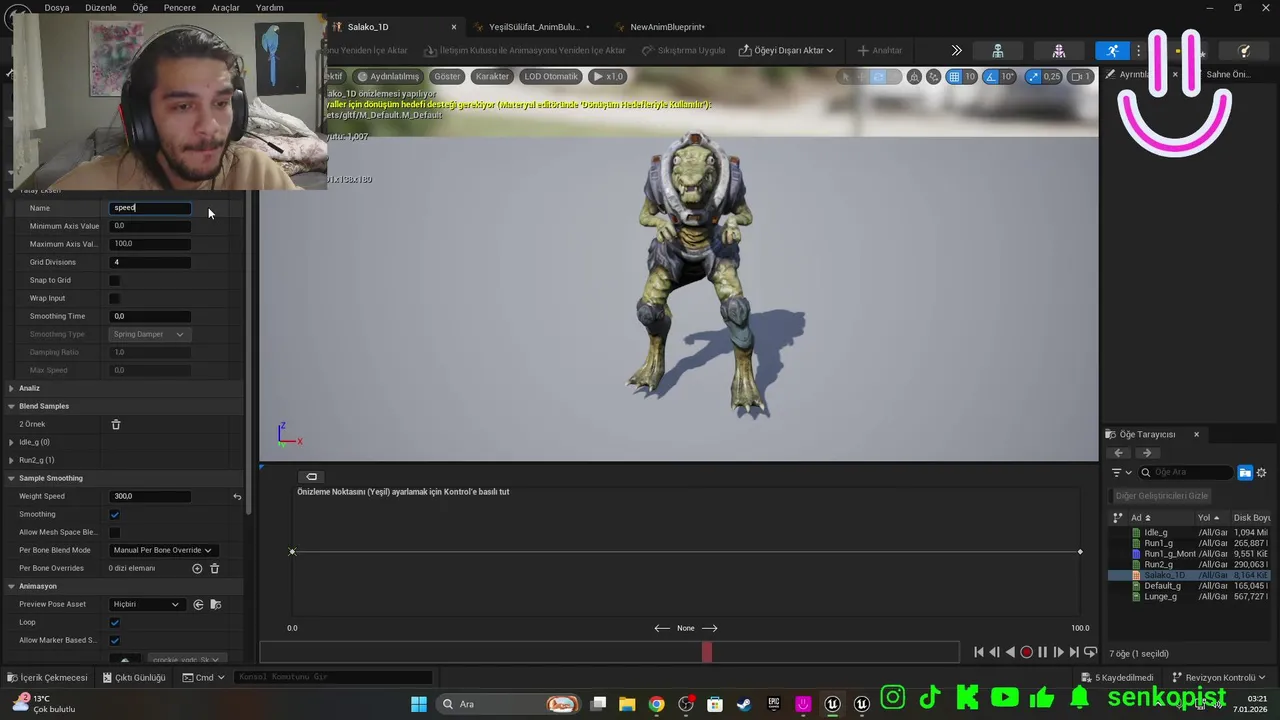Screen dimensions: 1280x720
Task: Step to previous frame
Action: tap(994, 652)
